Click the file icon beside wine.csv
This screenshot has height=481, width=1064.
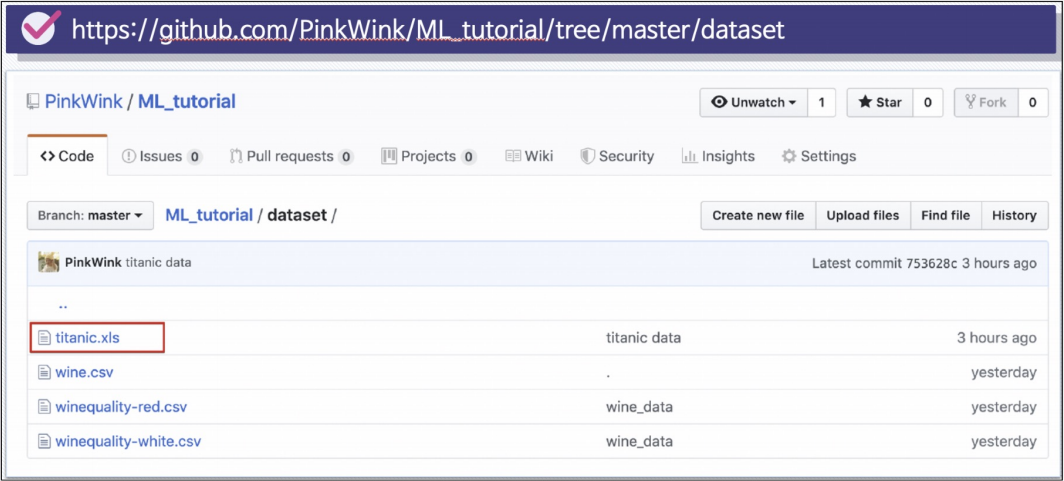tap(44, 372)
